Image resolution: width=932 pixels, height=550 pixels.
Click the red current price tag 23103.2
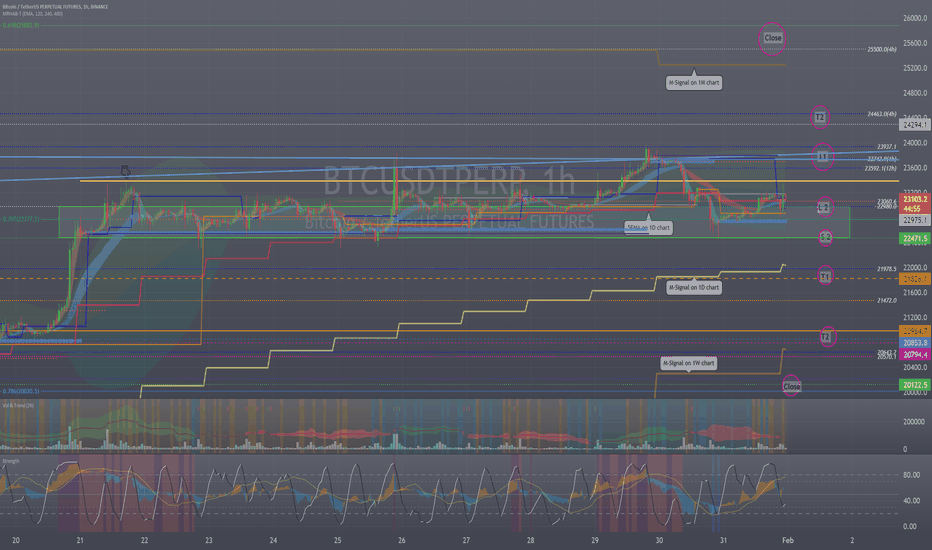(916, 199)
